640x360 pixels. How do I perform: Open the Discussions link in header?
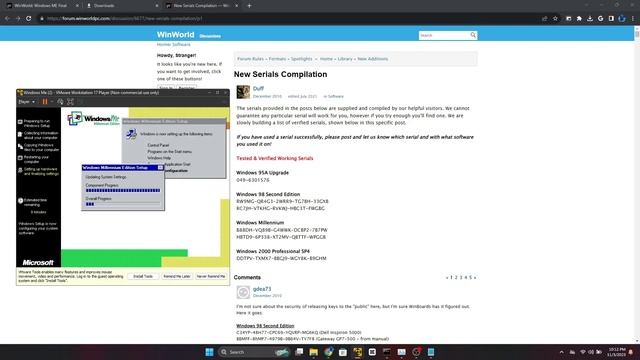(x=210, y=36)
